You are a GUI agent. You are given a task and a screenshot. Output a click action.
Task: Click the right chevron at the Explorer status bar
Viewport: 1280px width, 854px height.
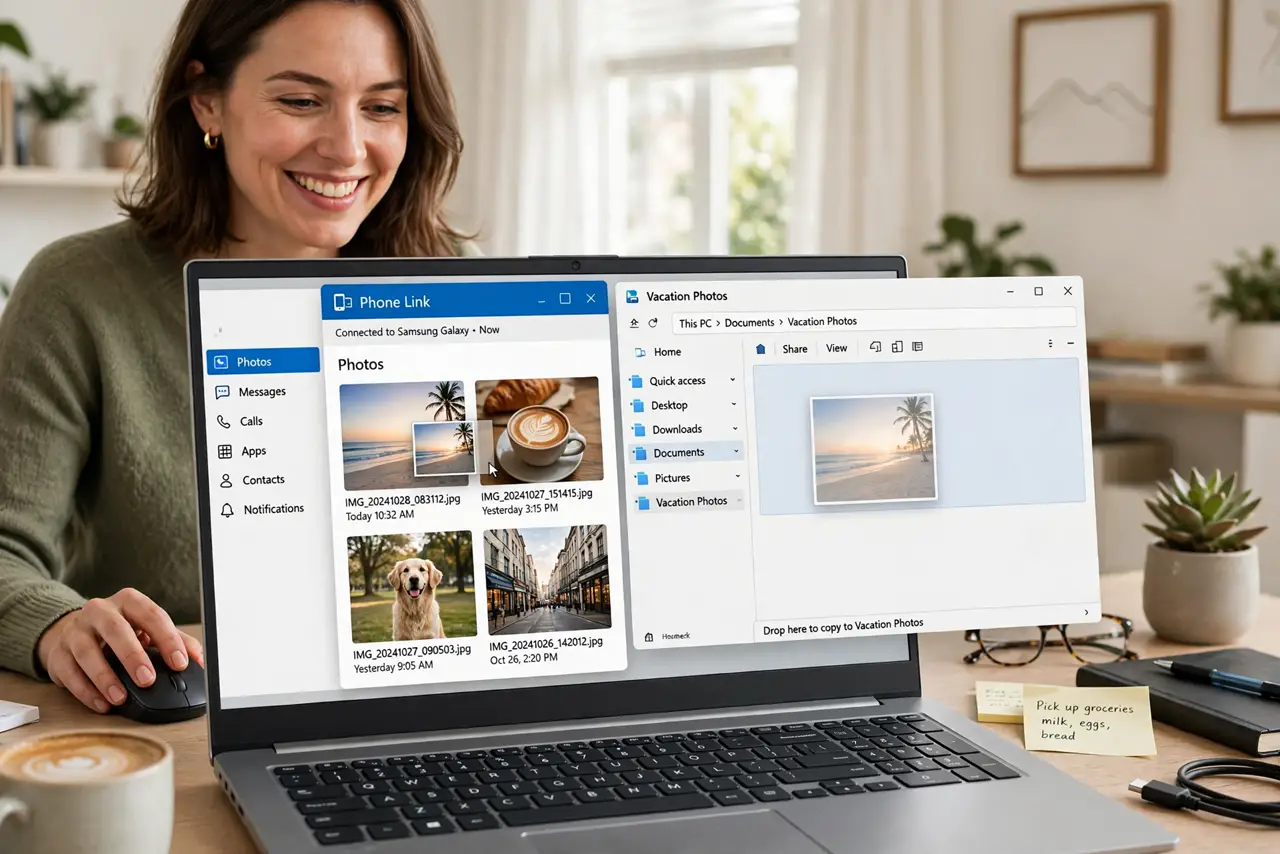(x=1087, y=612)
